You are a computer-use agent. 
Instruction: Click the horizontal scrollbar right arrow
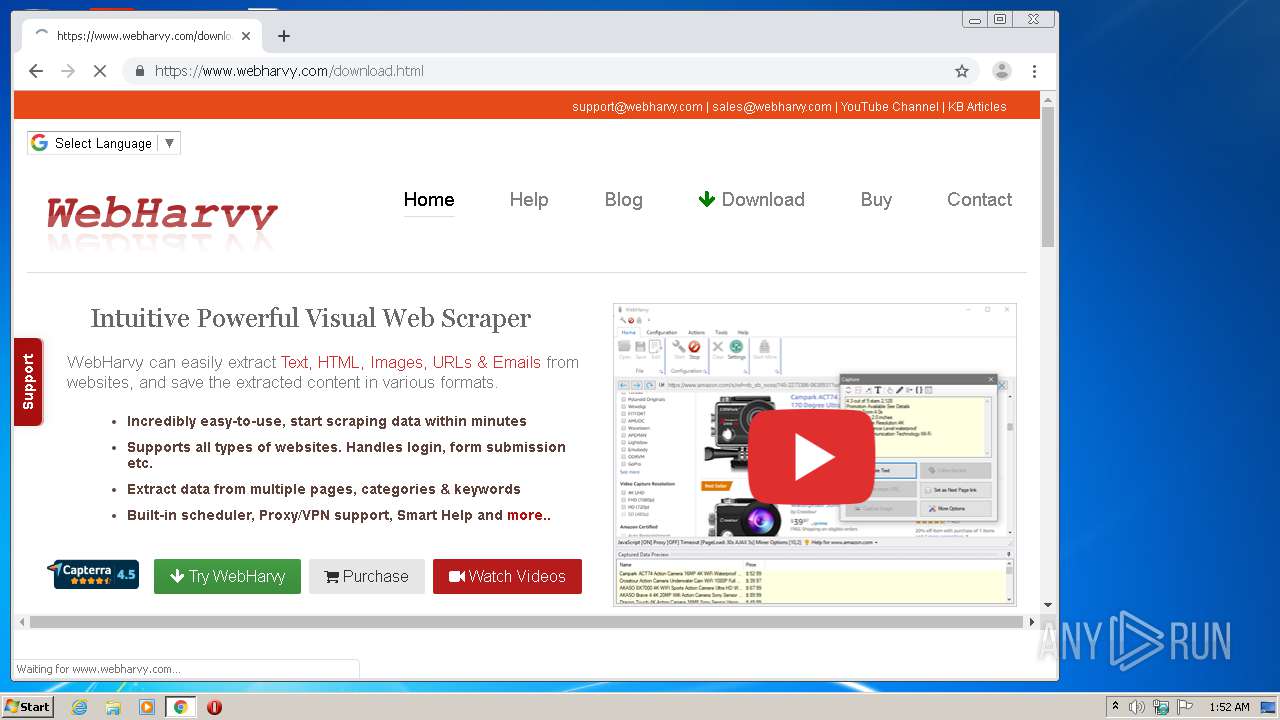pyautogui.click(x=1033, y=621)
